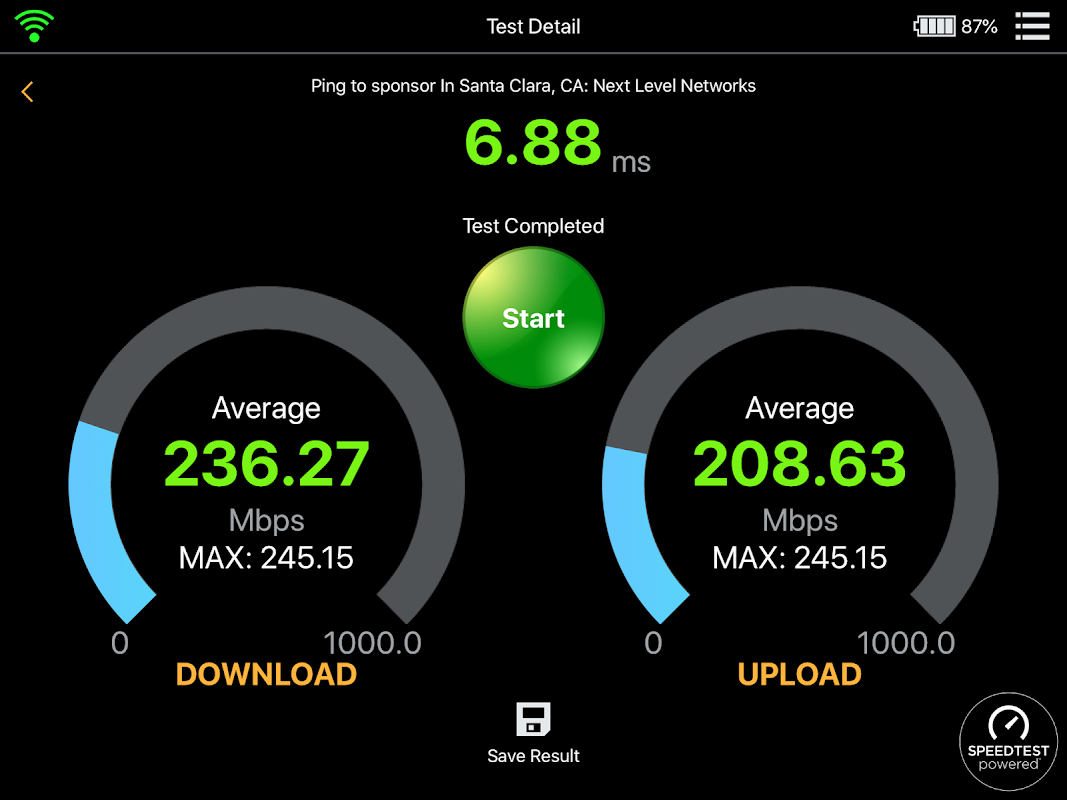Click the Test Completed status text
The image size is (1067, 800).
533,226
